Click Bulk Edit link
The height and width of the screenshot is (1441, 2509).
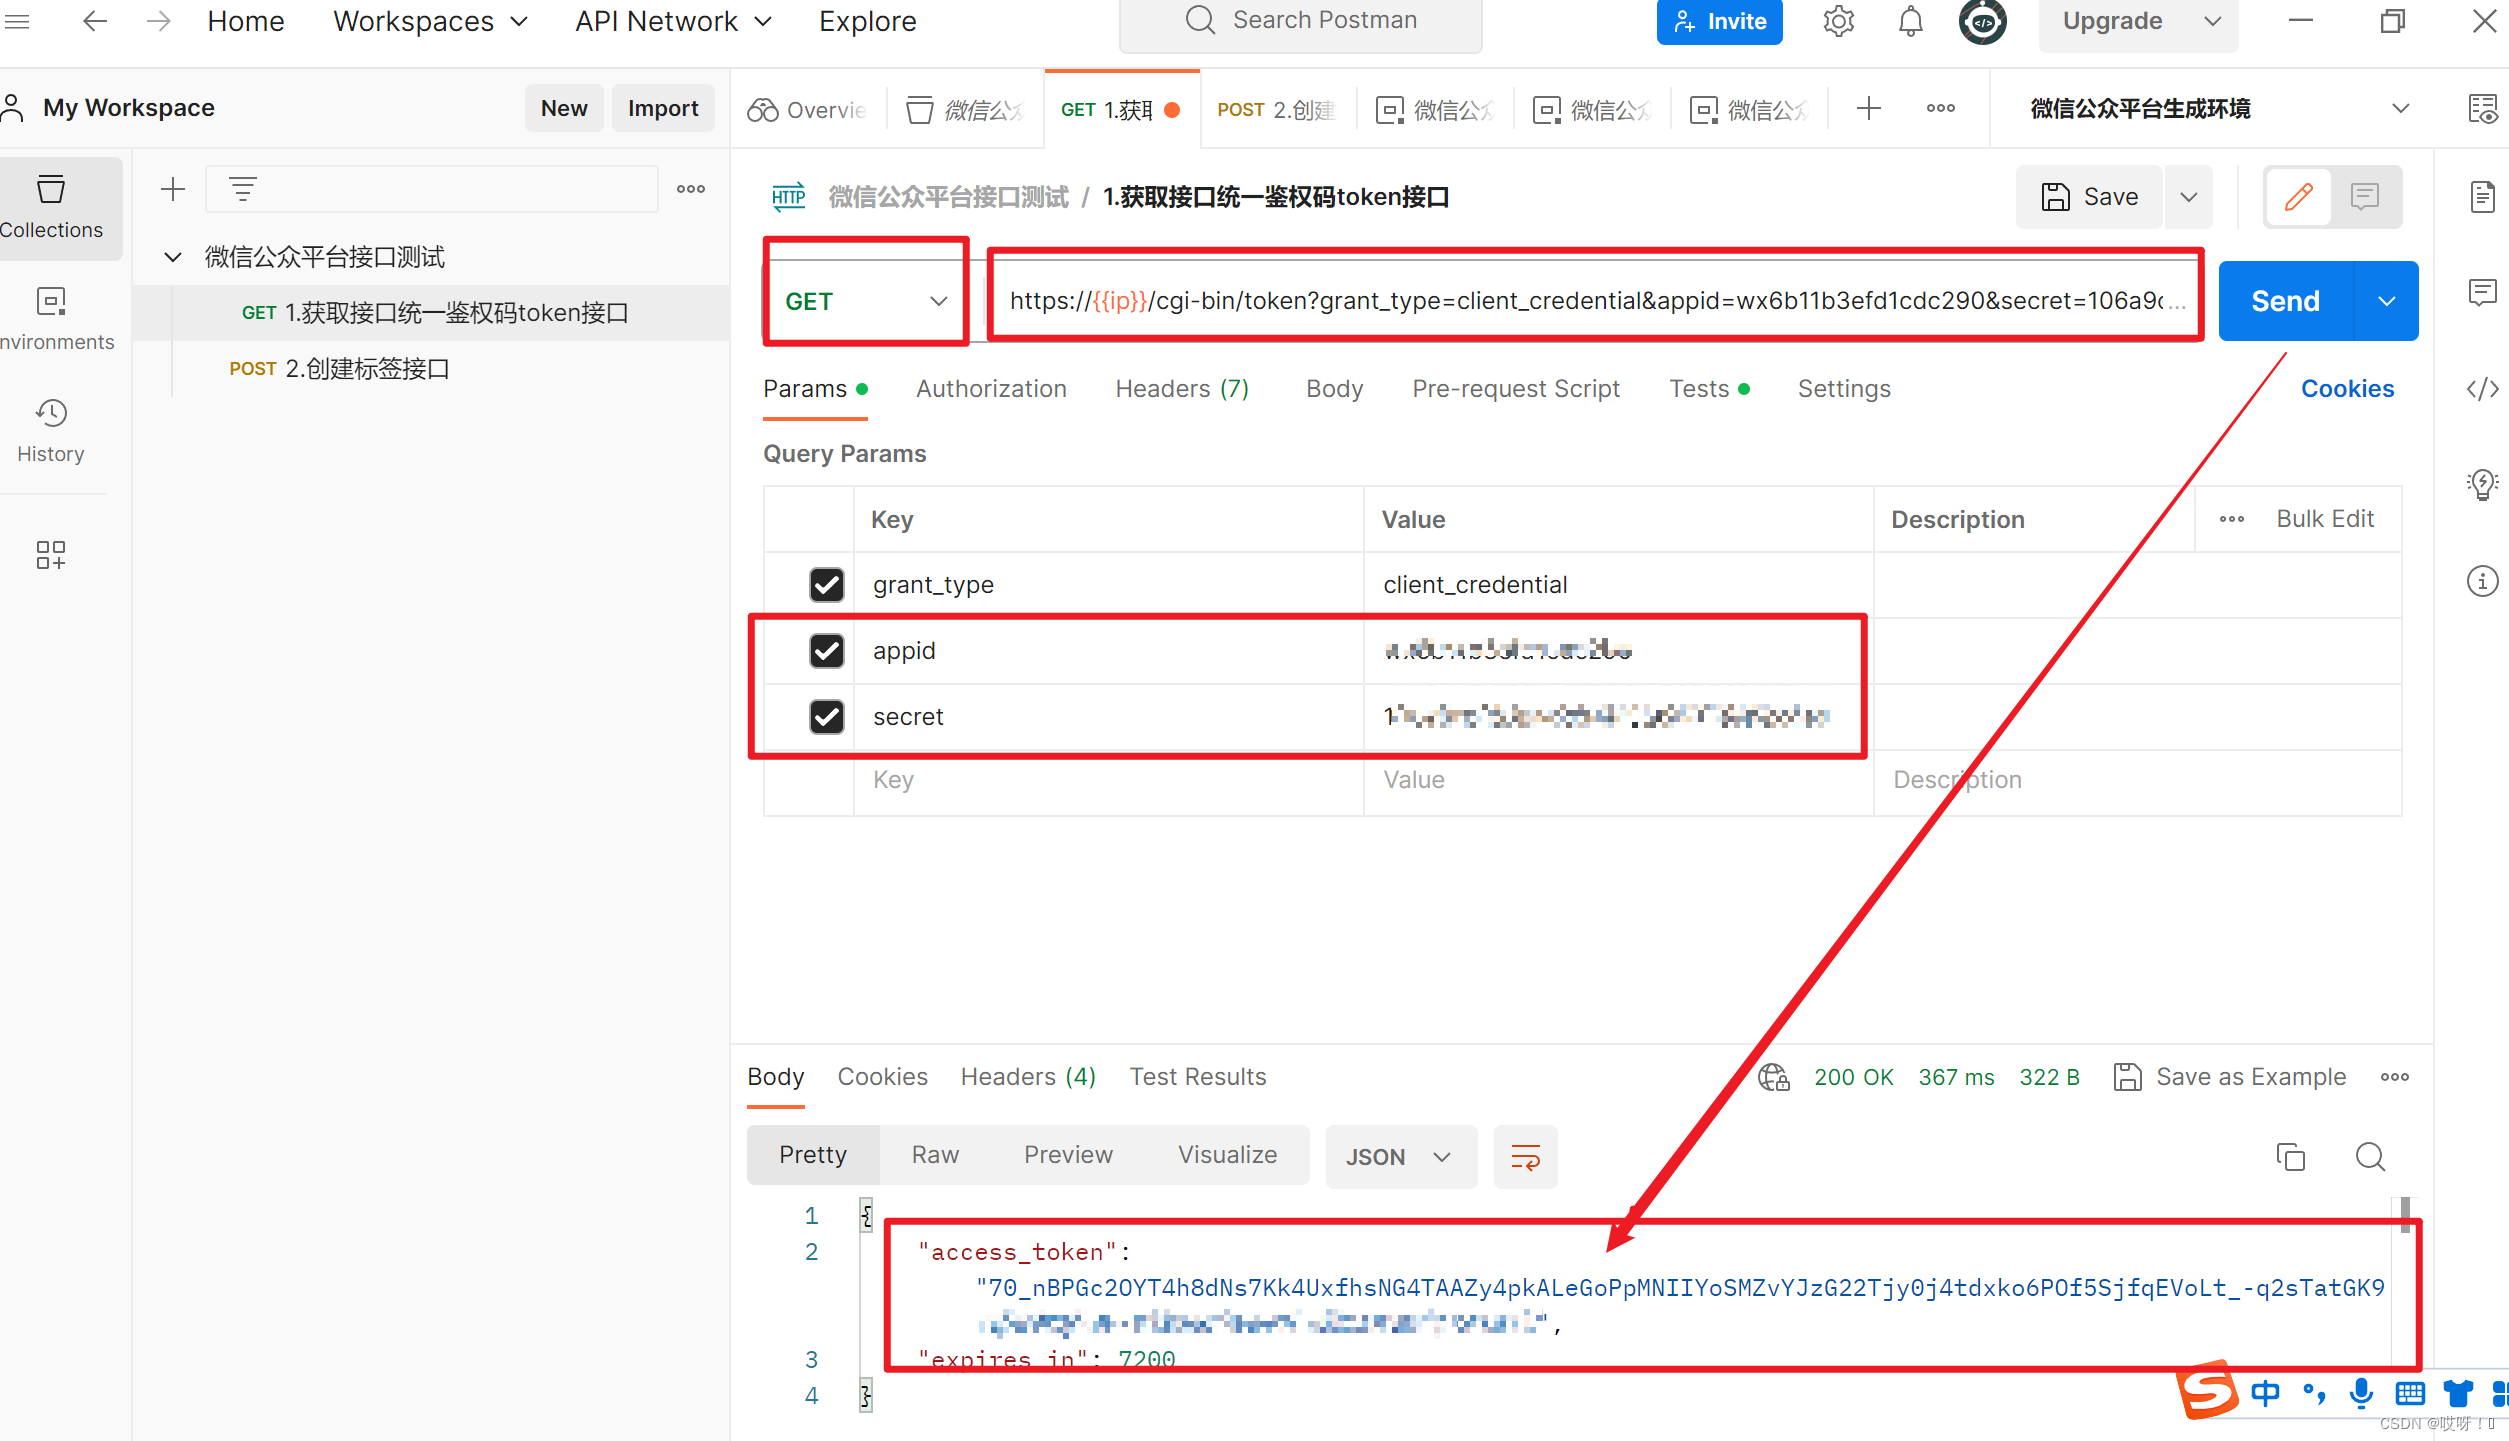pos(2325,519)
